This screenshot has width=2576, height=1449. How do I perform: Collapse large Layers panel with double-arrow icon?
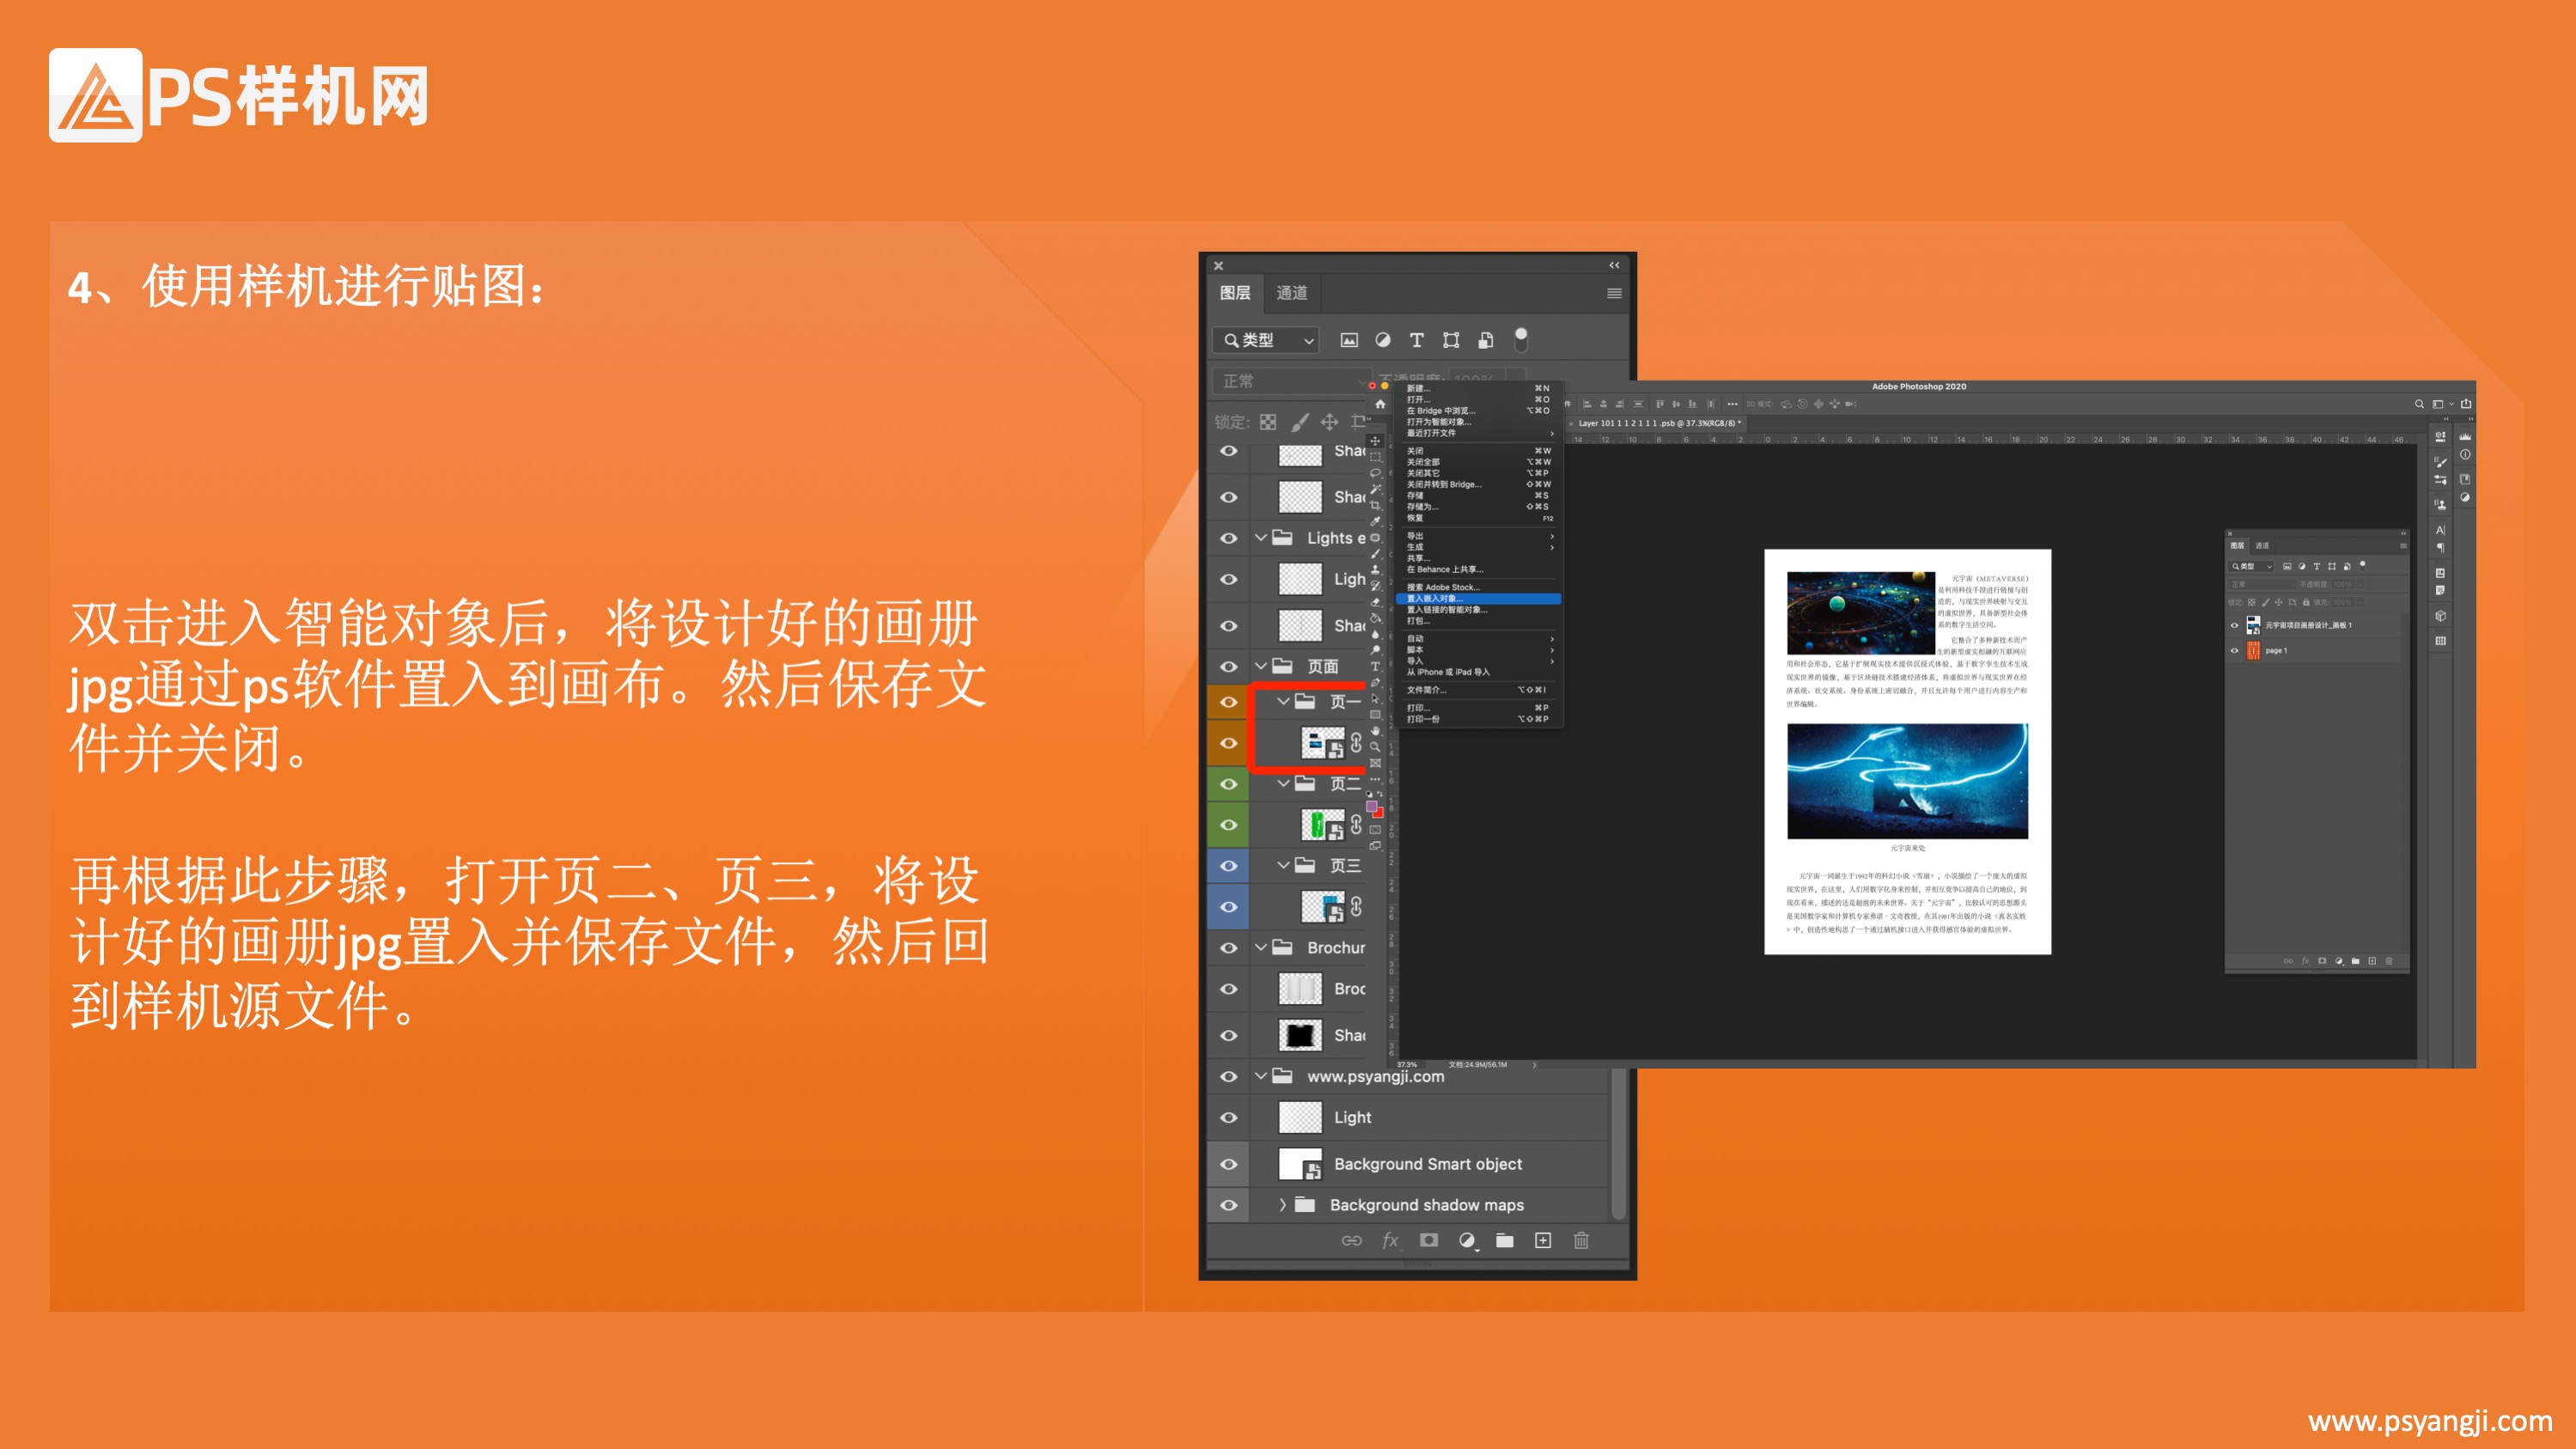point(1614,265)
